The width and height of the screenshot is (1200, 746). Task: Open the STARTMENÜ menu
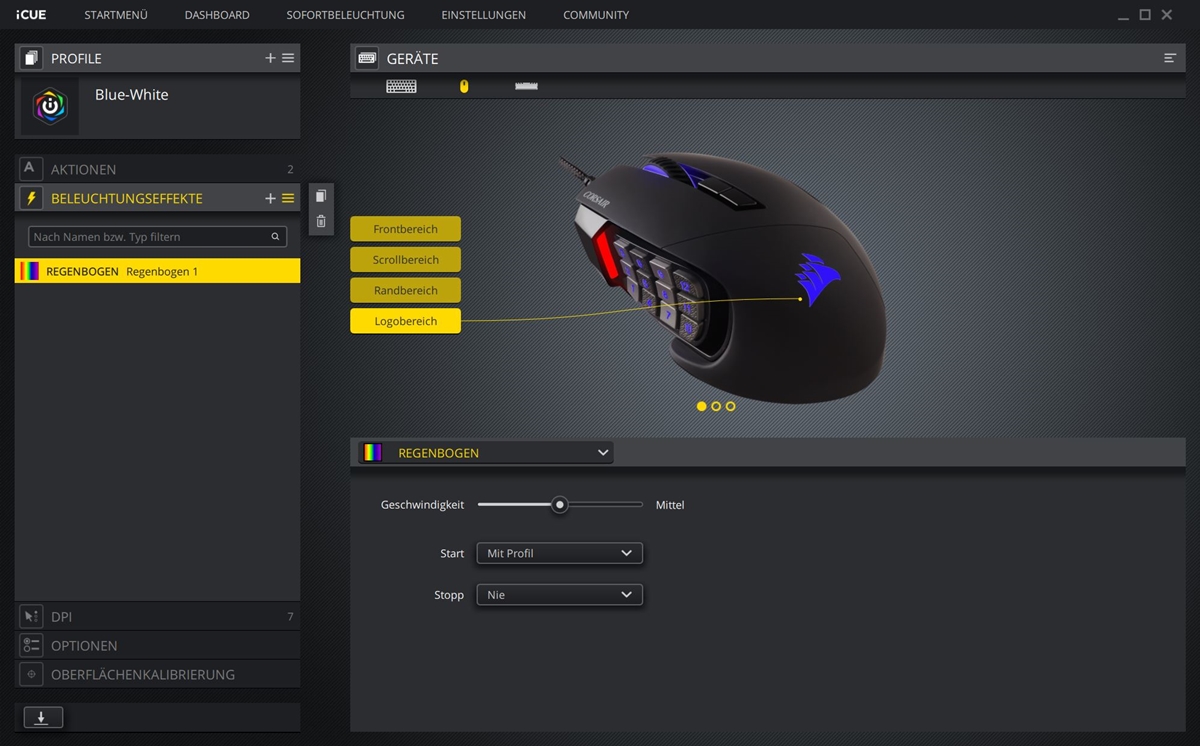(x=116, y=15)
